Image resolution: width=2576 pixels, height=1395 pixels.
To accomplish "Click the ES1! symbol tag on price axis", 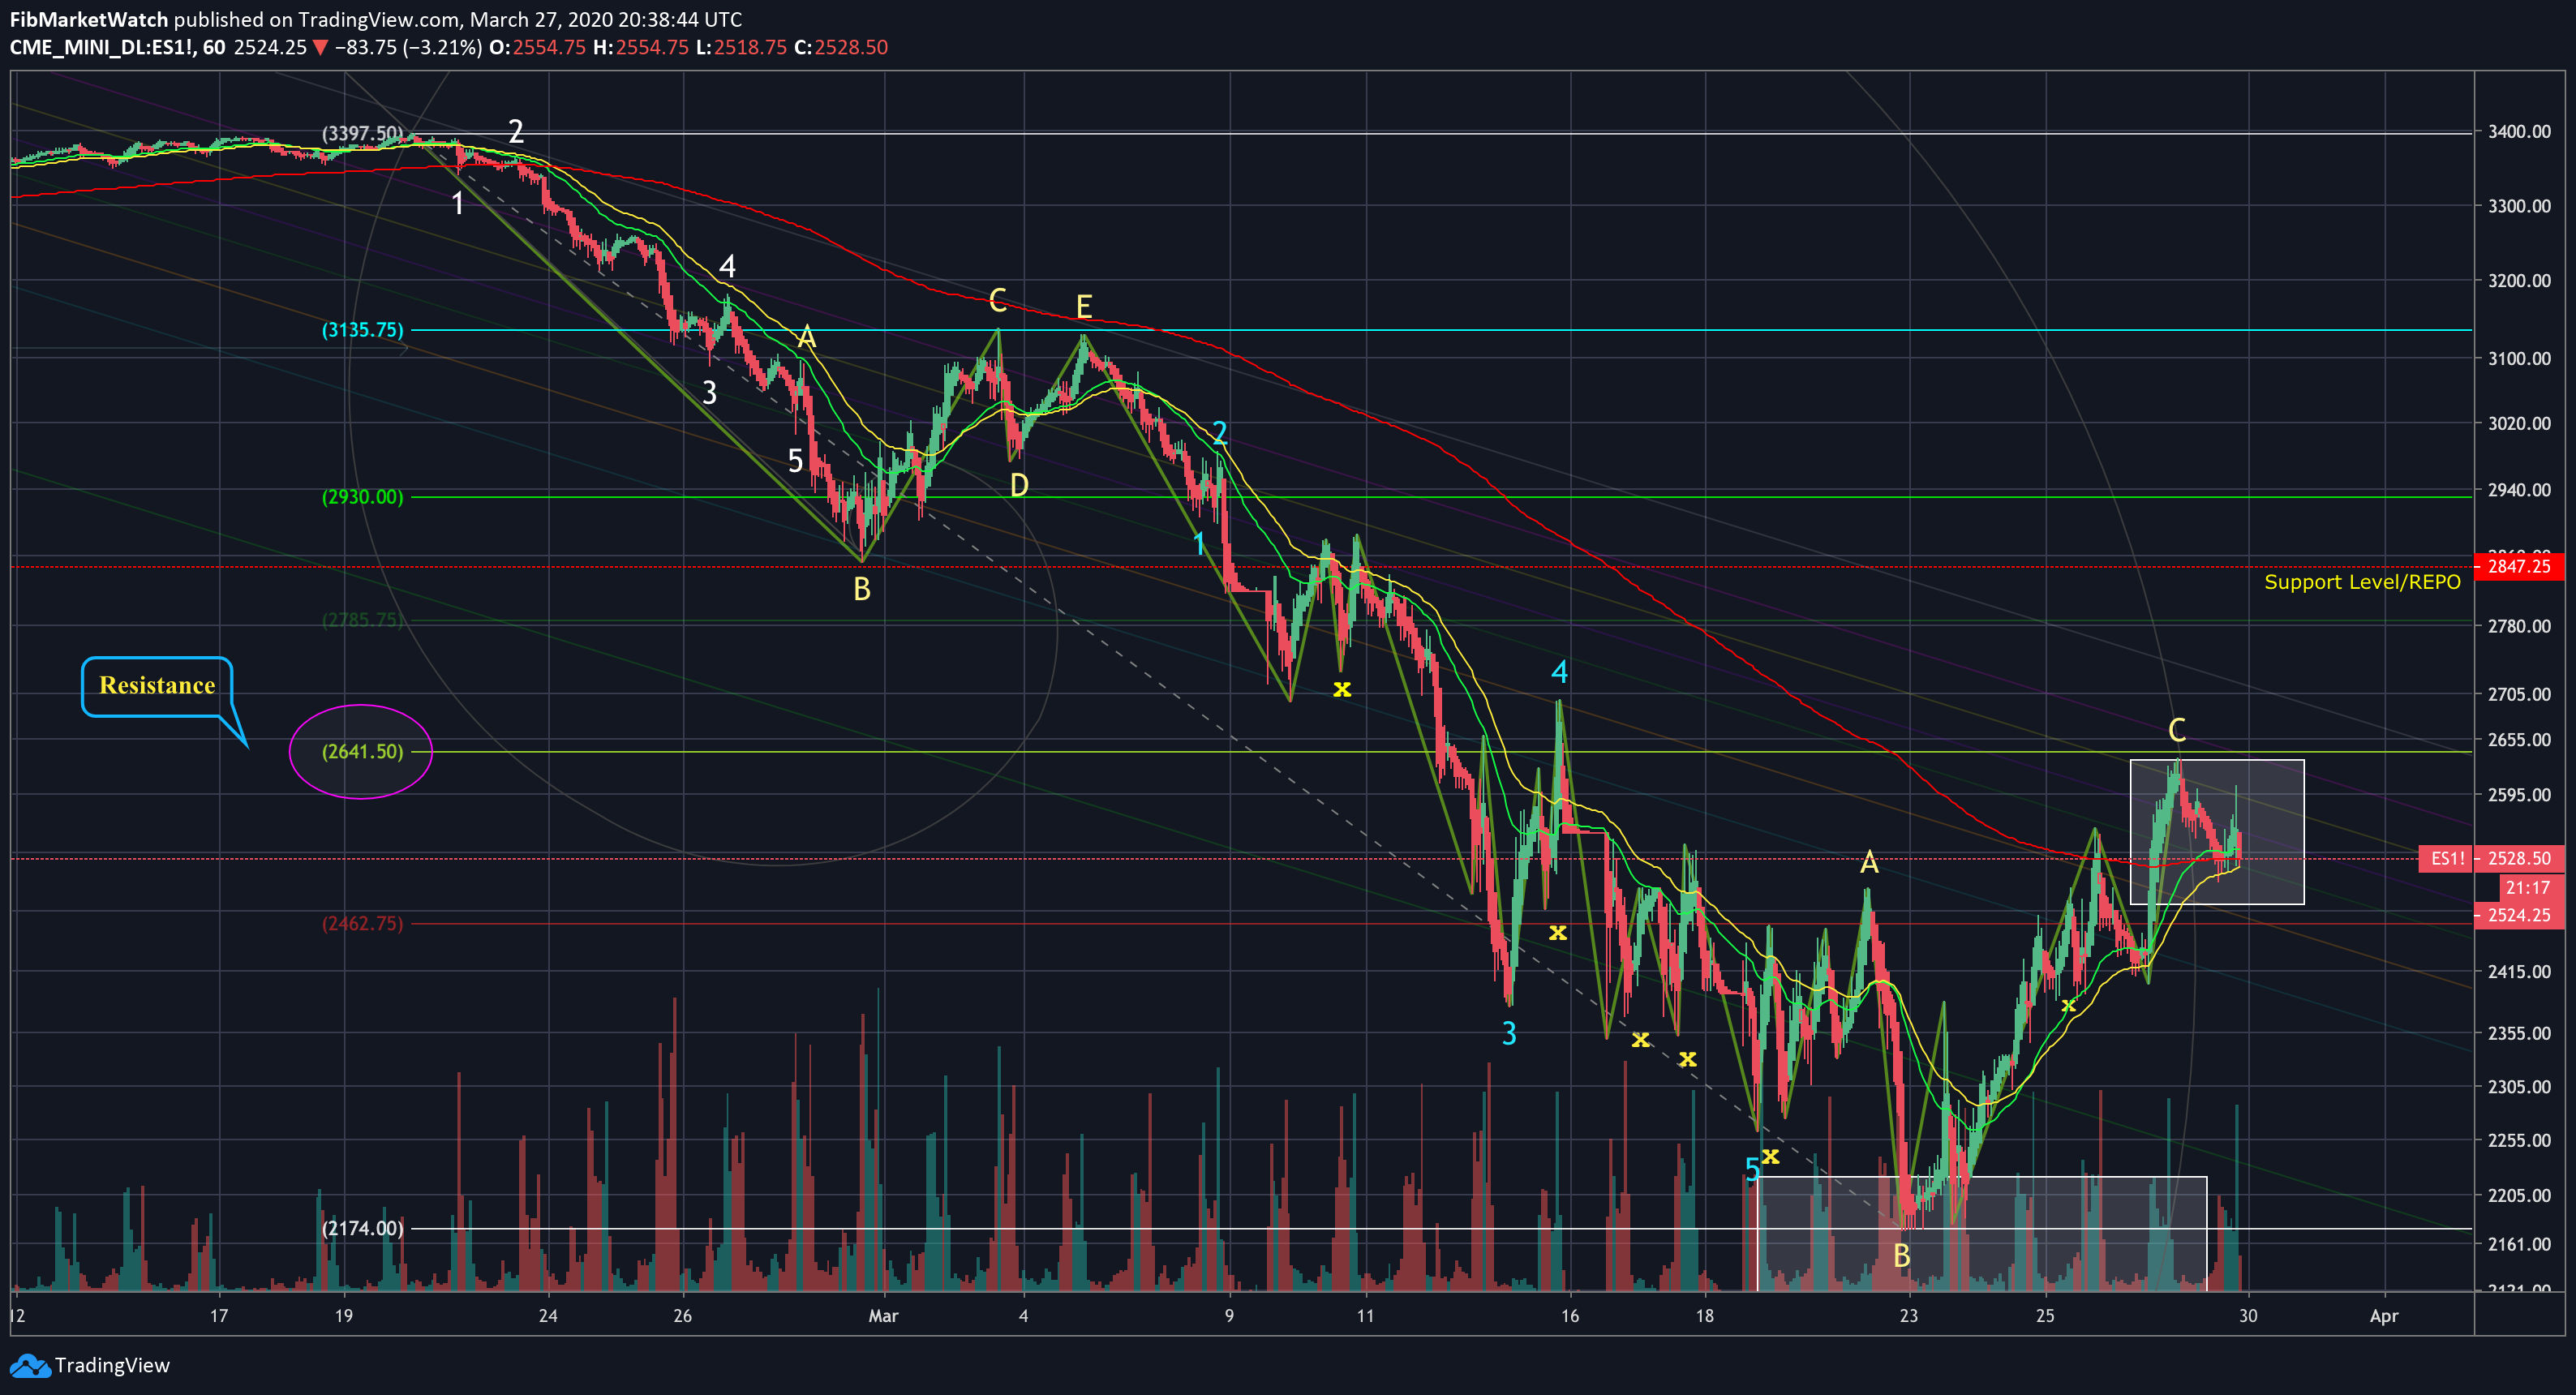I will (2446, 858).
